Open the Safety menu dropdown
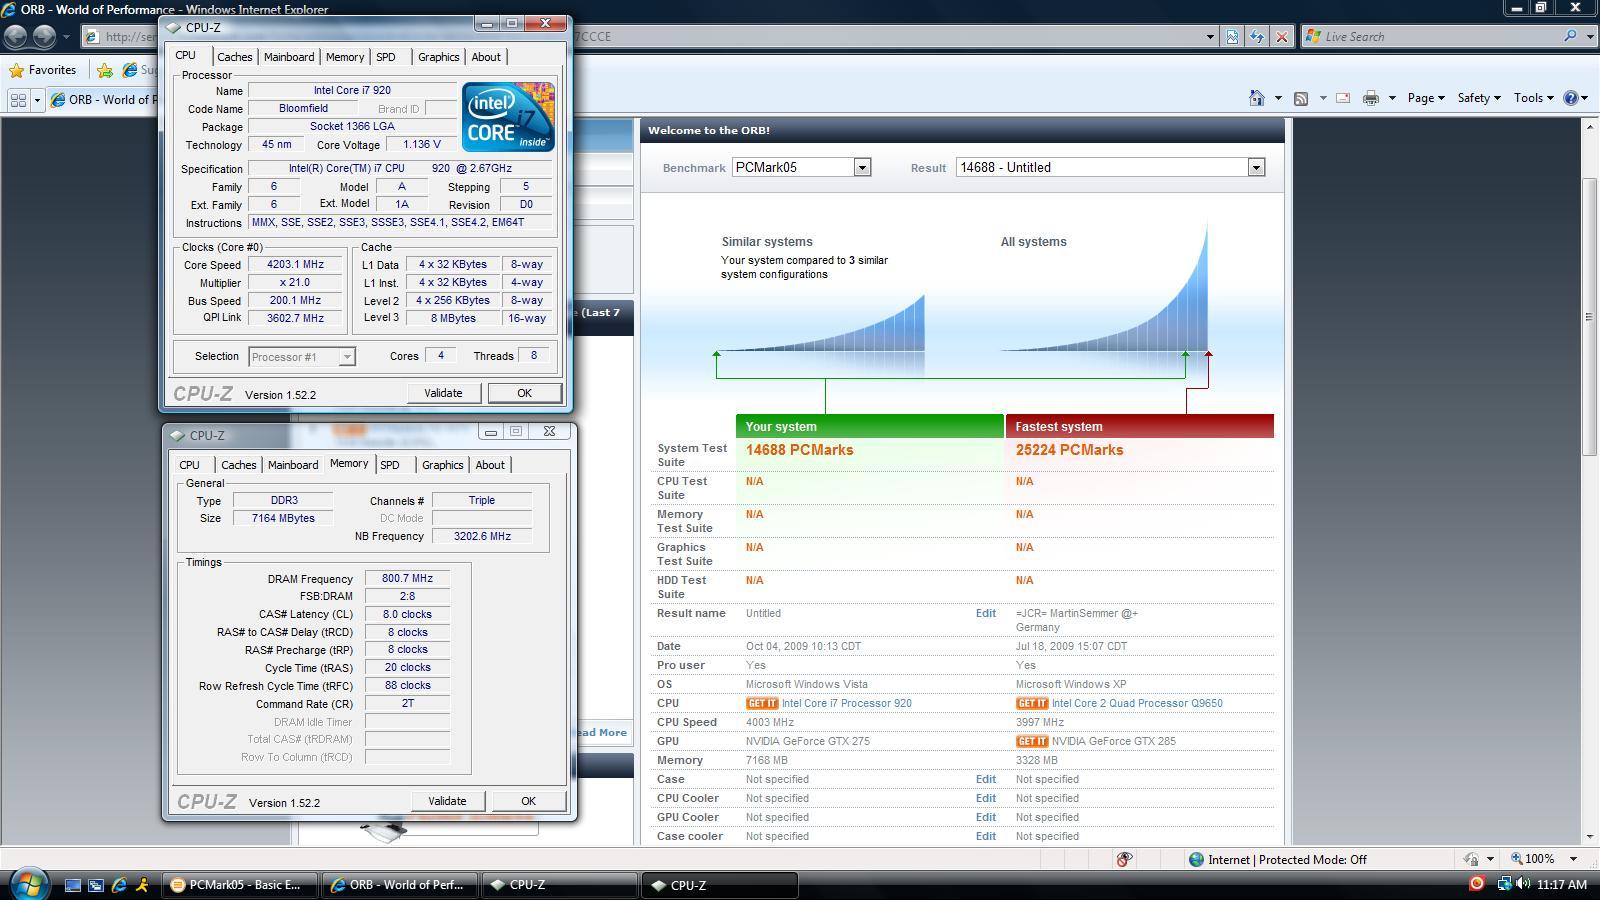 tap(1479, 98)
